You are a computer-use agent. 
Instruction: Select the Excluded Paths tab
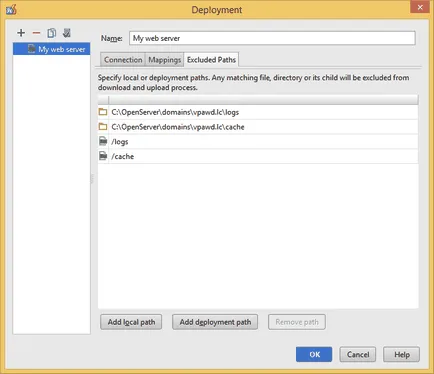[x=211, y=60]
